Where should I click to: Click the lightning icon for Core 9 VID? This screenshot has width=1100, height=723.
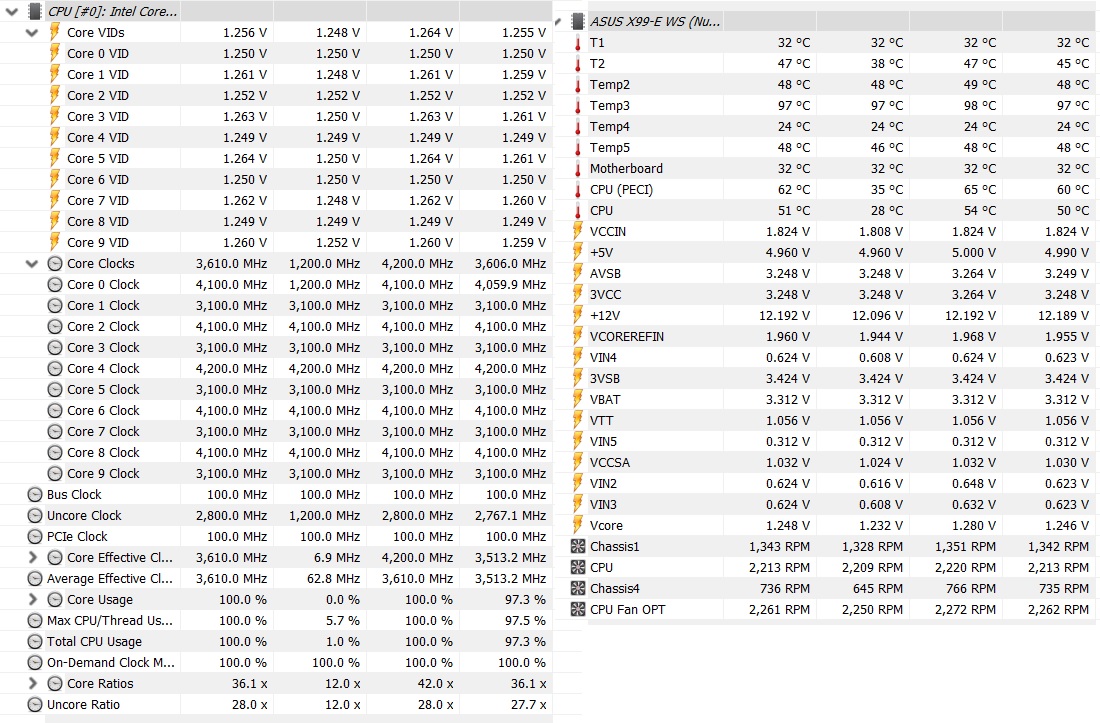55,243
